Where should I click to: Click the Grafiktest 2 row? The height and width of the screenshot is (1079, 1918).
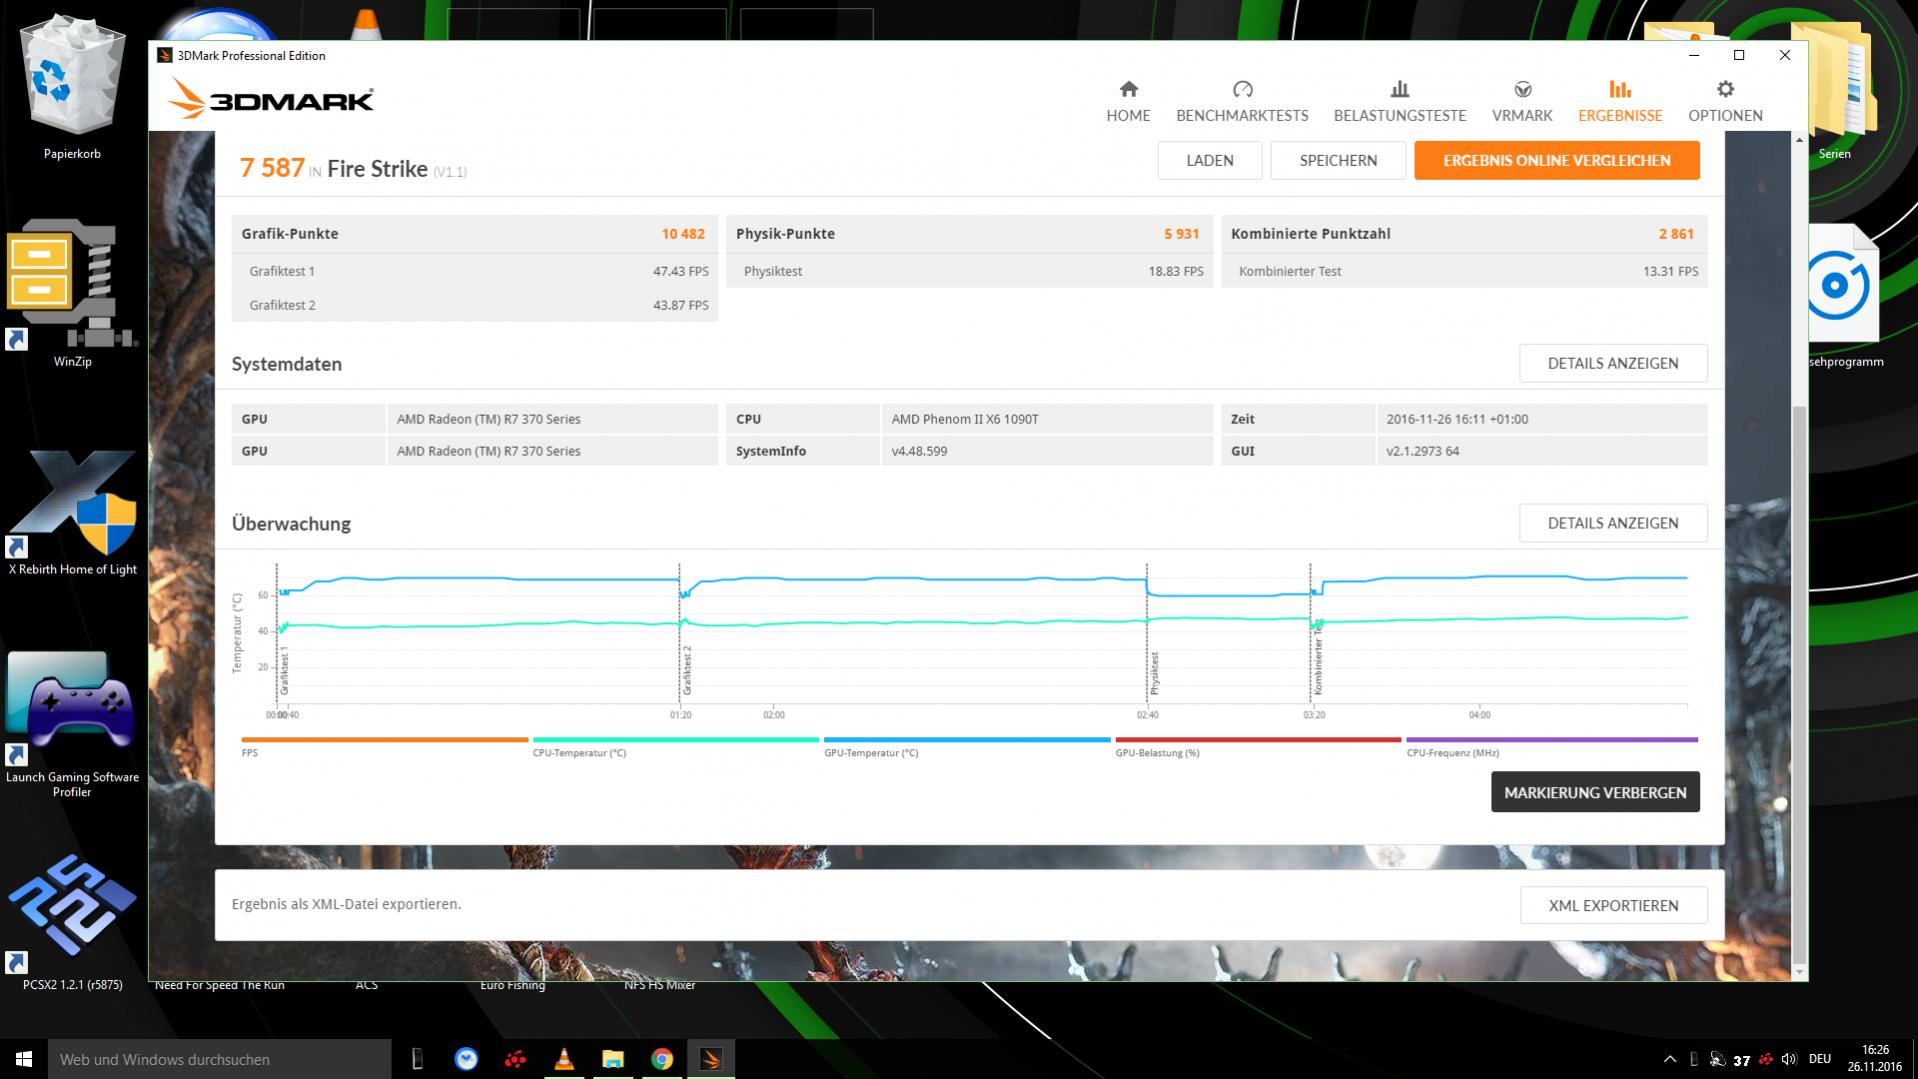click(x=475, y=305)
